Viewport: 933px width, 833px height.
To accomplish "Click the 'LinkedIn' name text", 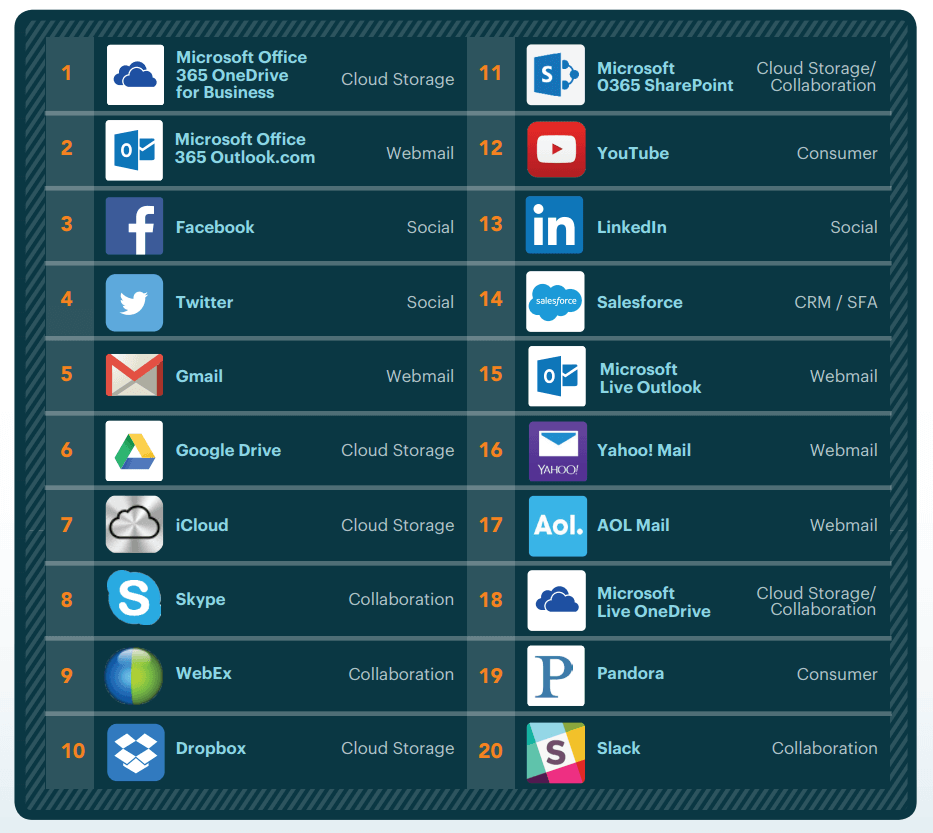I will pos(632,227).
